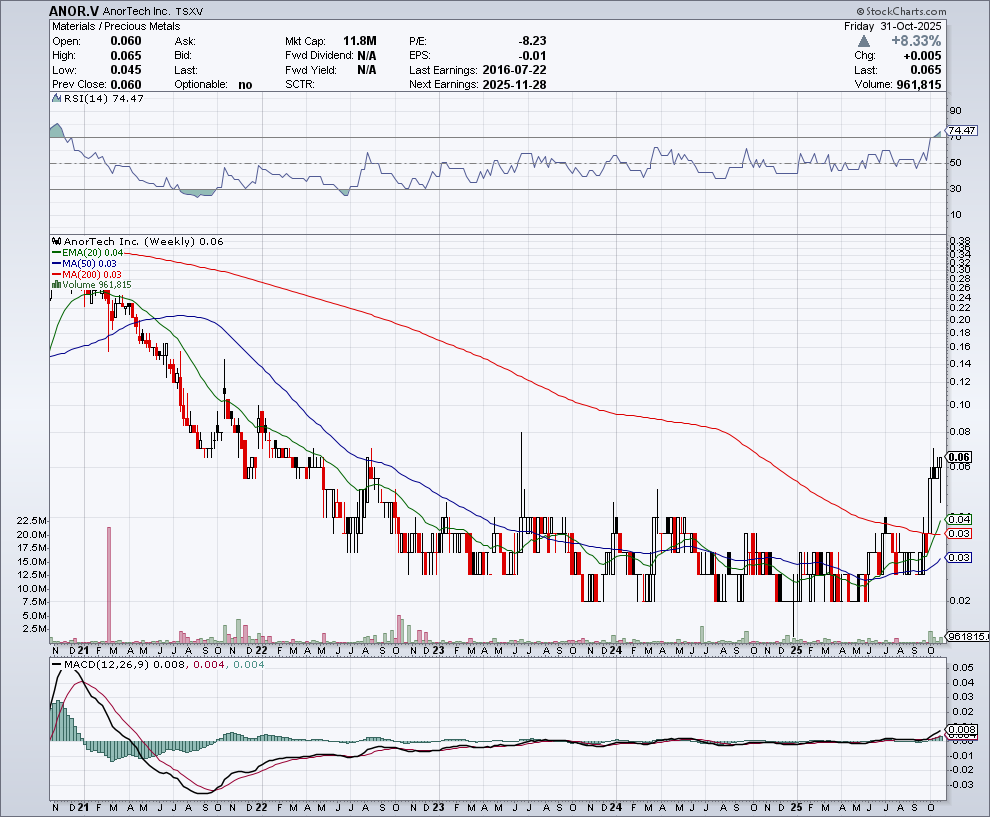
Task: Click Next Earnings date 2025-11-28
Action: click(514, 85)
